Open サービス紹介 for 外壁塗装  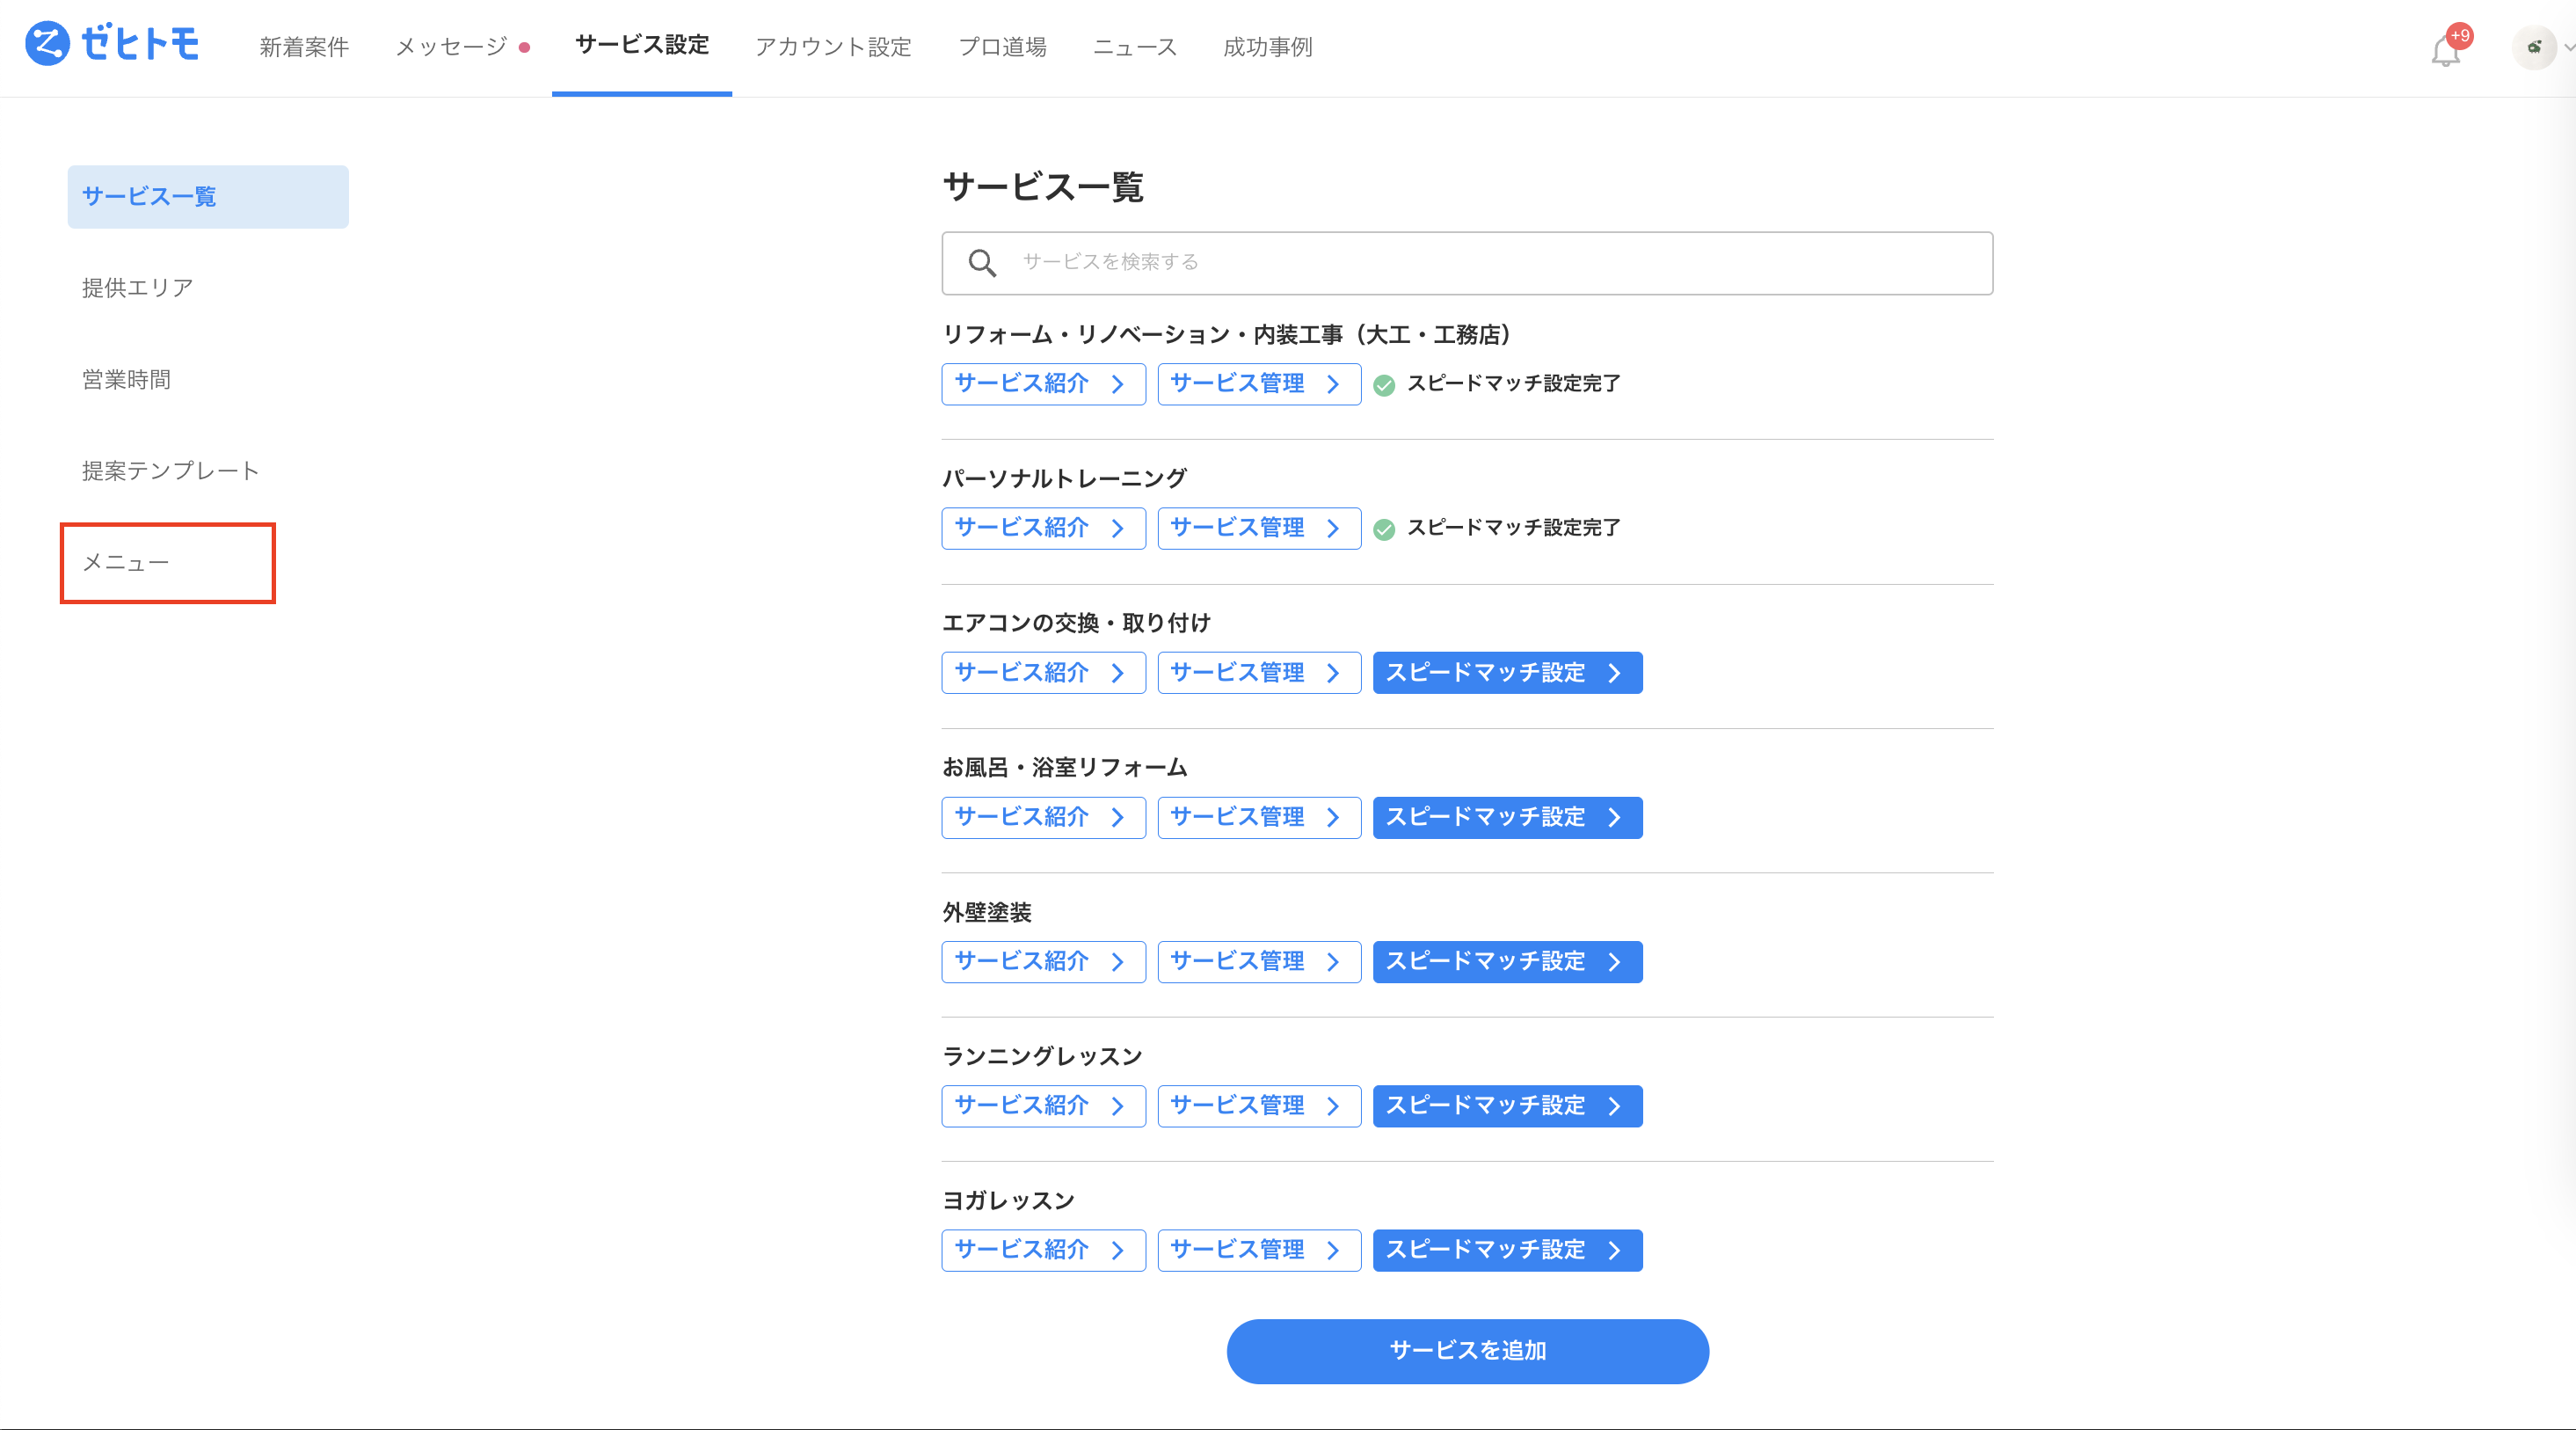pos(1043,961)
